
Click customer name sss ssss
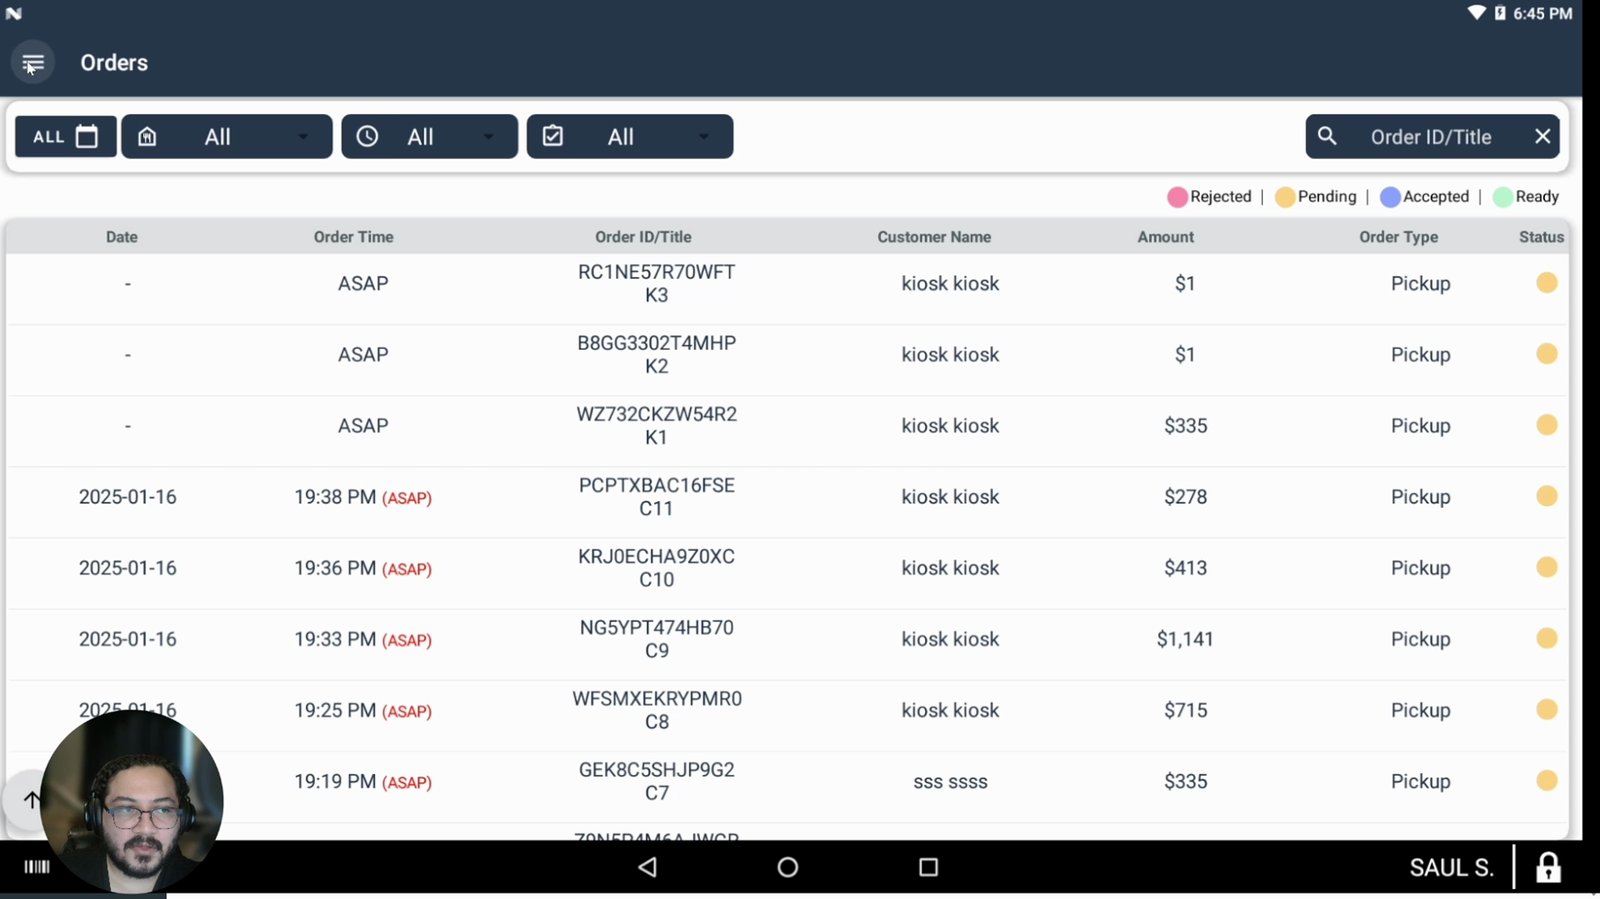950,782
